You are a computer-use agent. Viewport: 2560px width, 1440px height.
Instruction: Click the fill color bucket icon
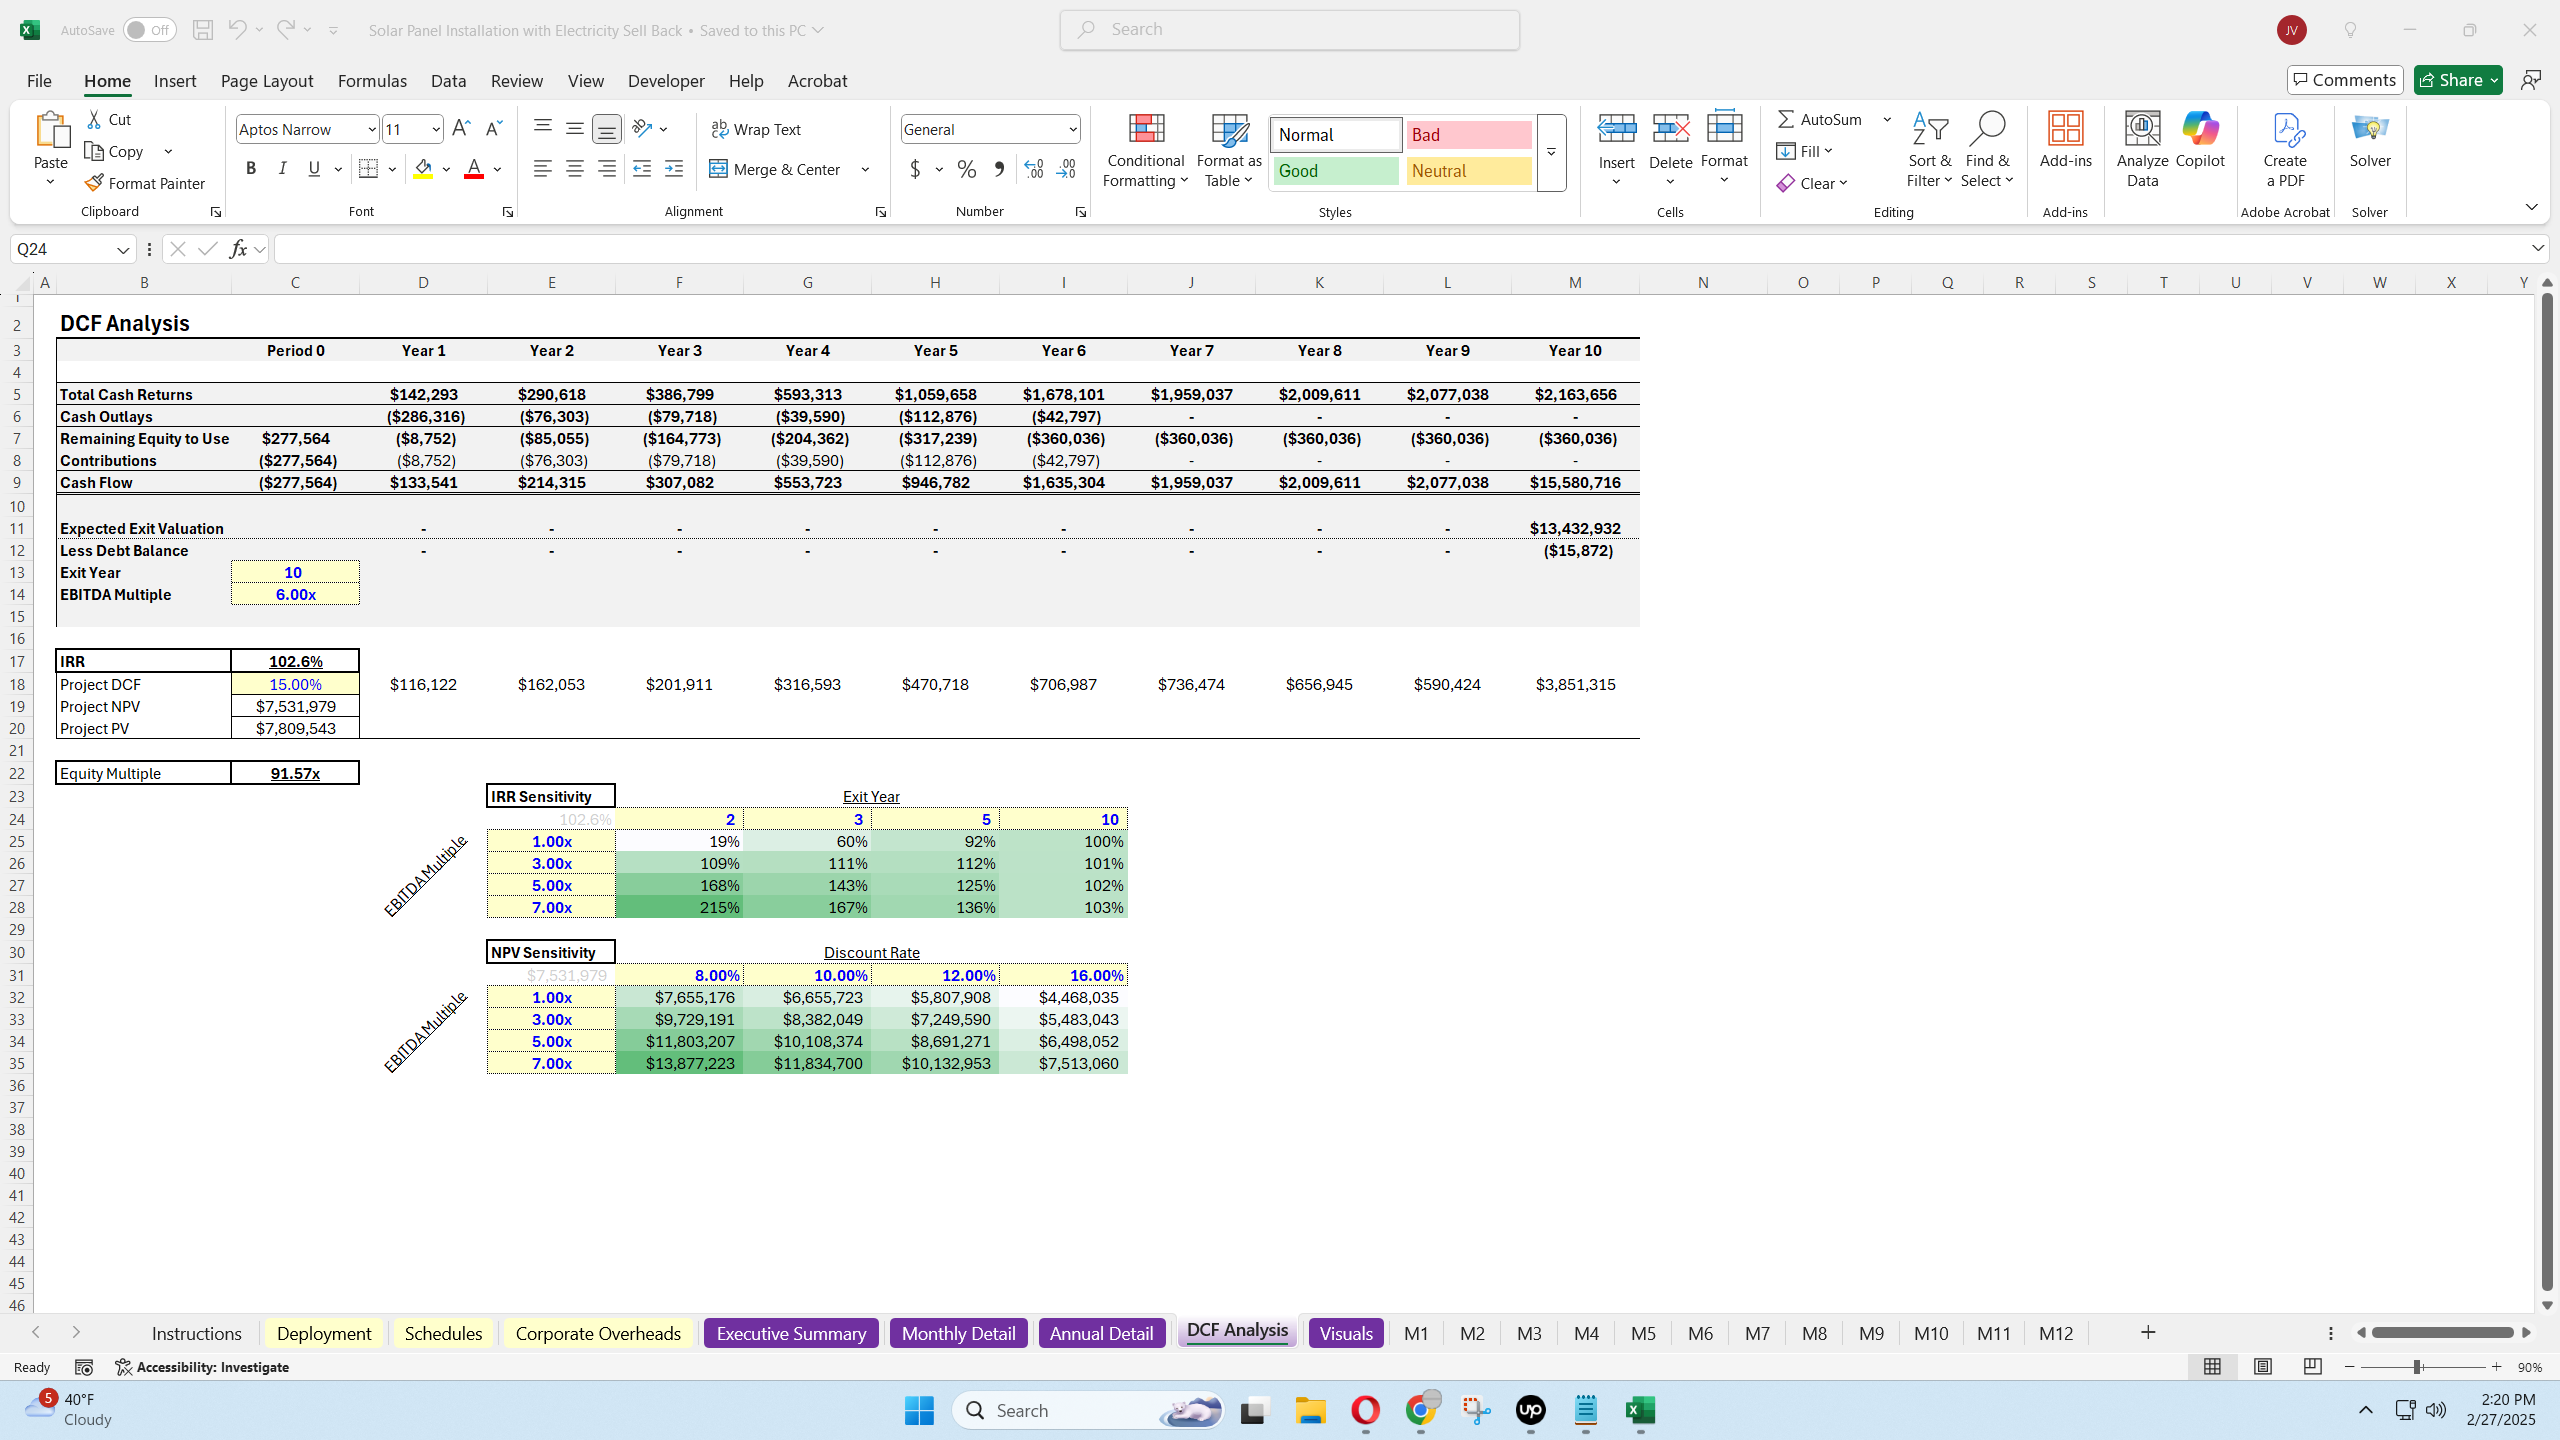pos(424,169)
